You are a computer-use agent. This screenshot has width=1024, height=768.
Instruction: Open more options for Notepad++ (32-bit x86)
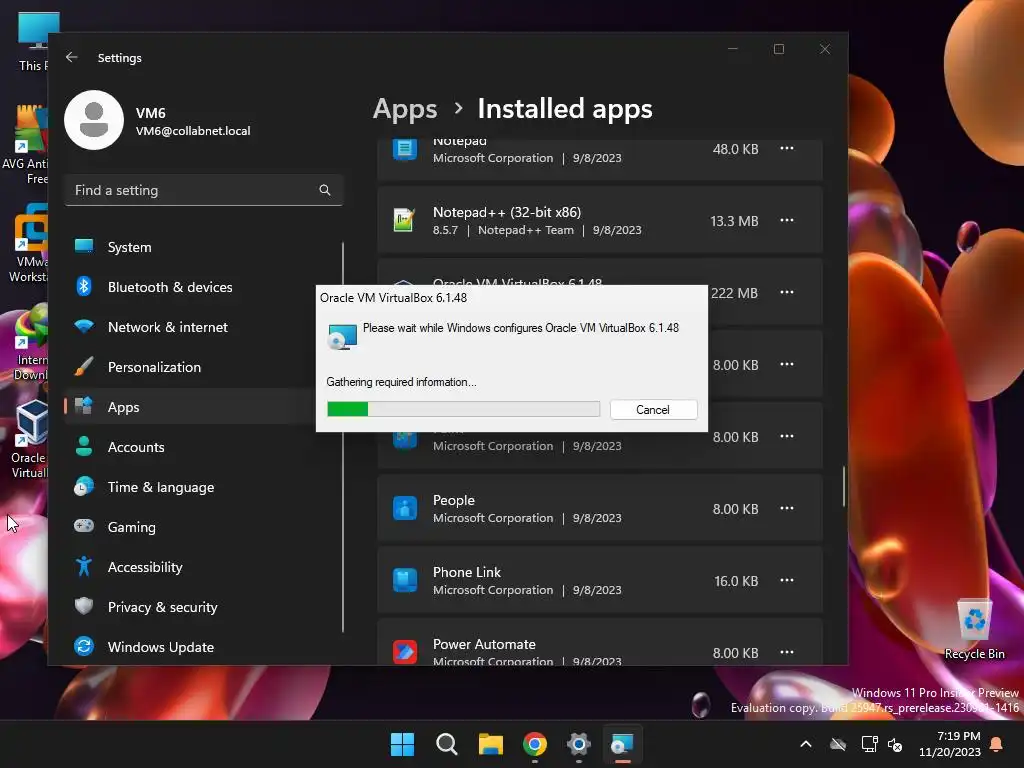point(787,221)
